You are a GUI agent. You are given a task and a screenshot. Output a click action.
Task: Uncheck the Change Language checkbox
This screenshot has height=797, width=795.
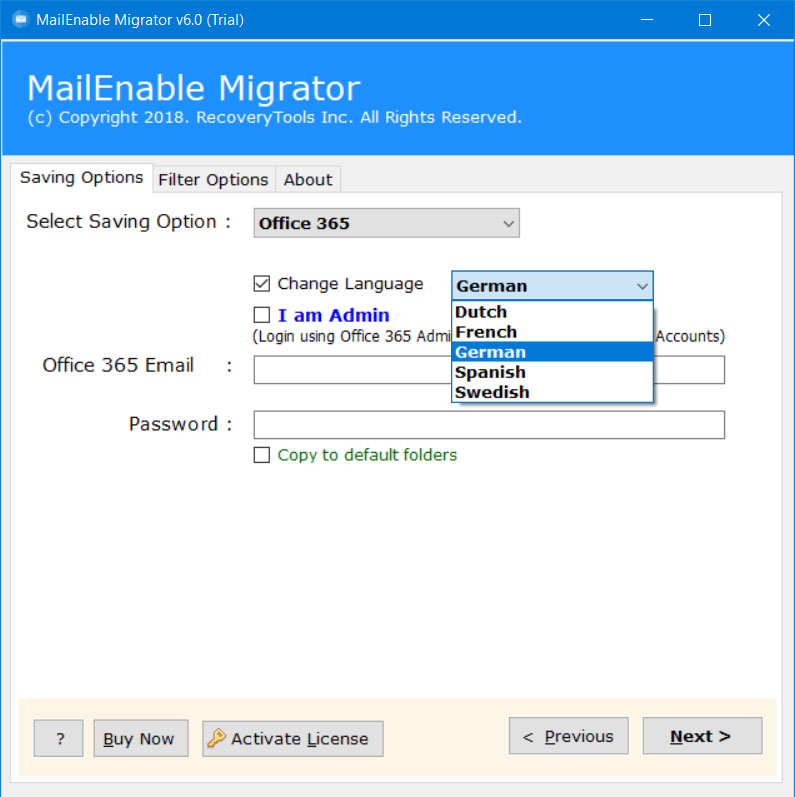coord(262,284)
